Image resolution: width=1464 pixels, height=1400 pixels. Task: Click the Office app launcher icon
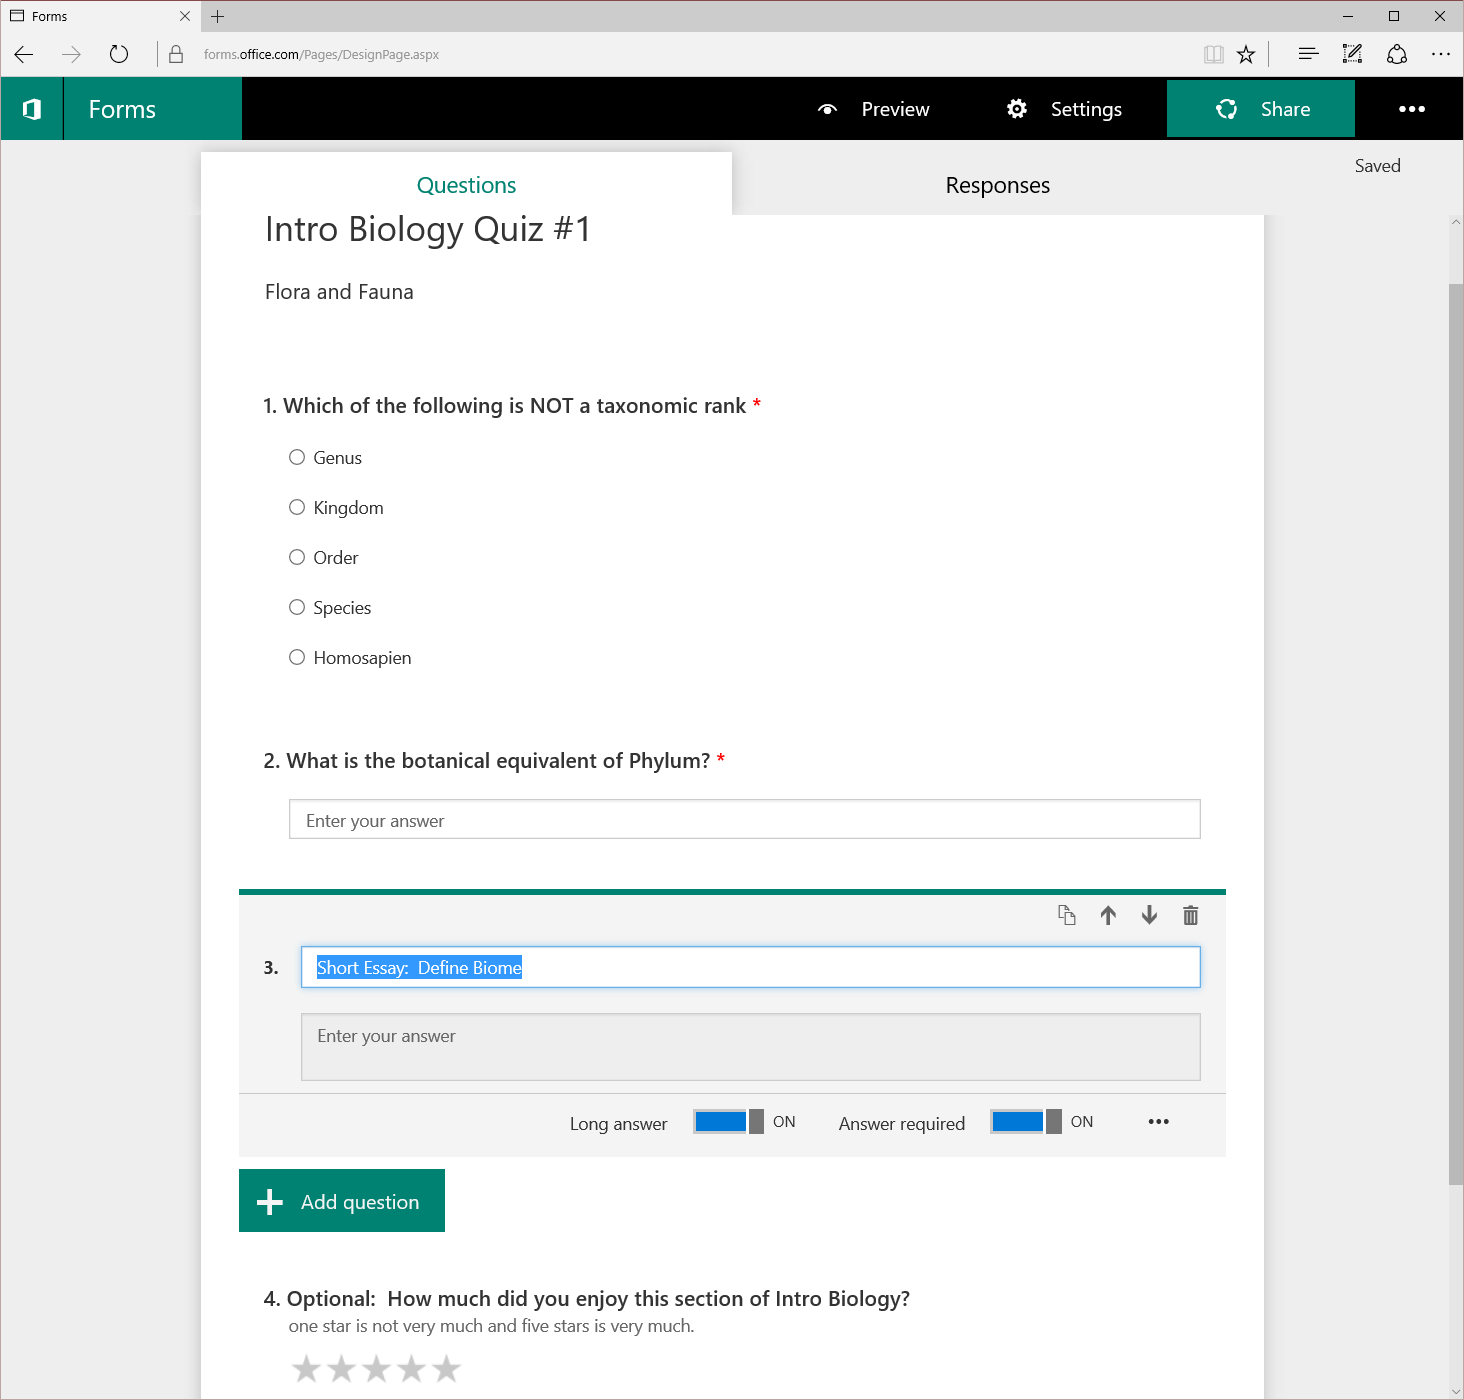(x=32, y=109)
